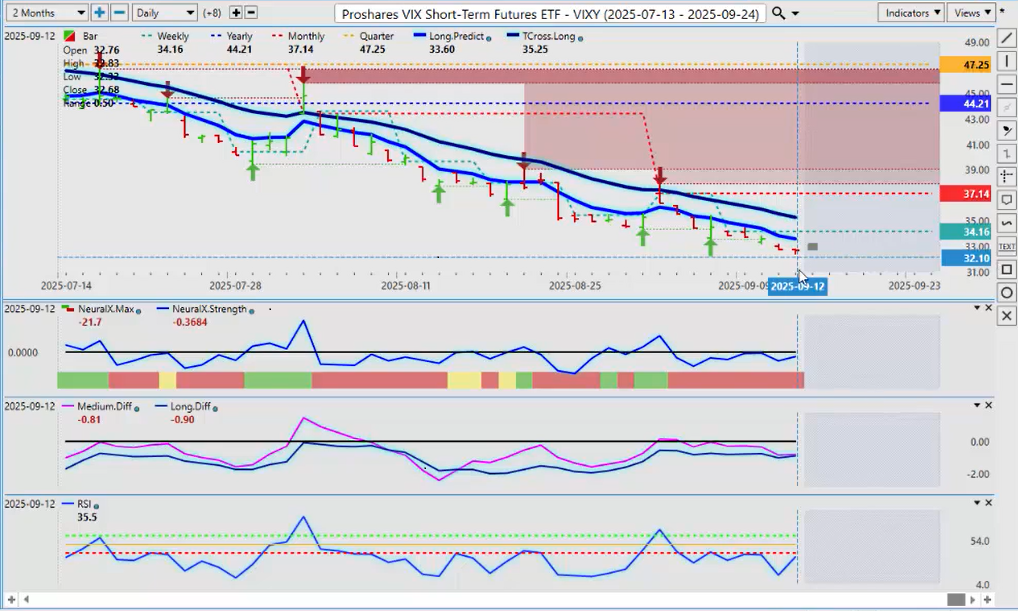
Task: Open the Daily interval dropdown
Action: (x=164, y=12)
